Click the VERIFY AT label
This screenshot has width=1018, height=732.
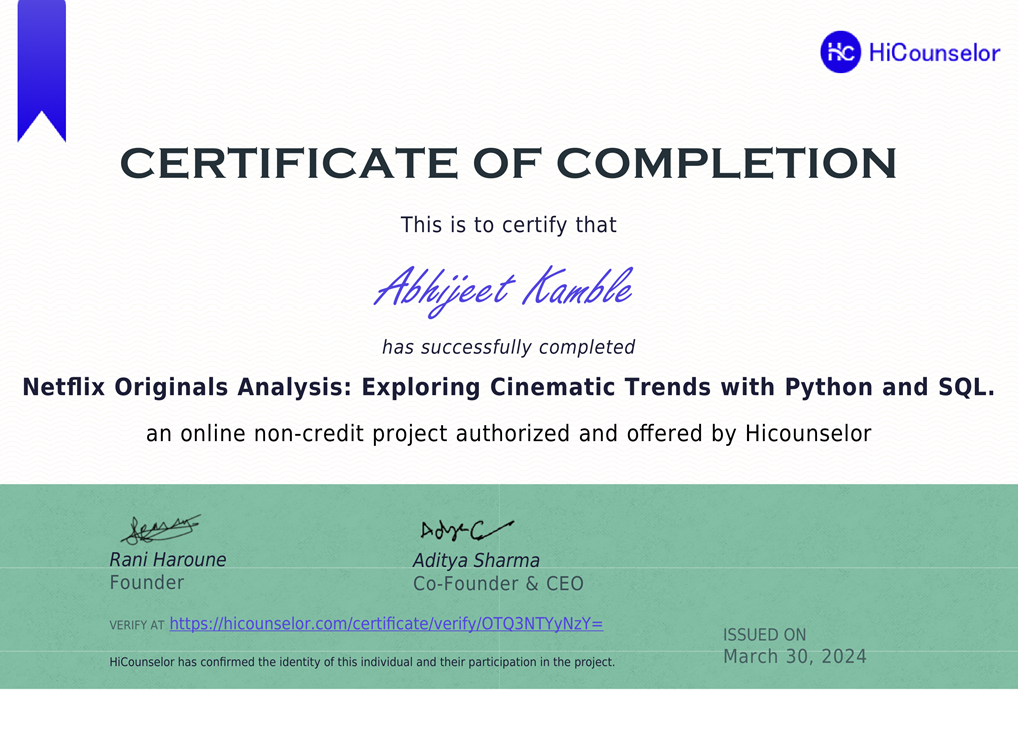[x=138, y=623]
